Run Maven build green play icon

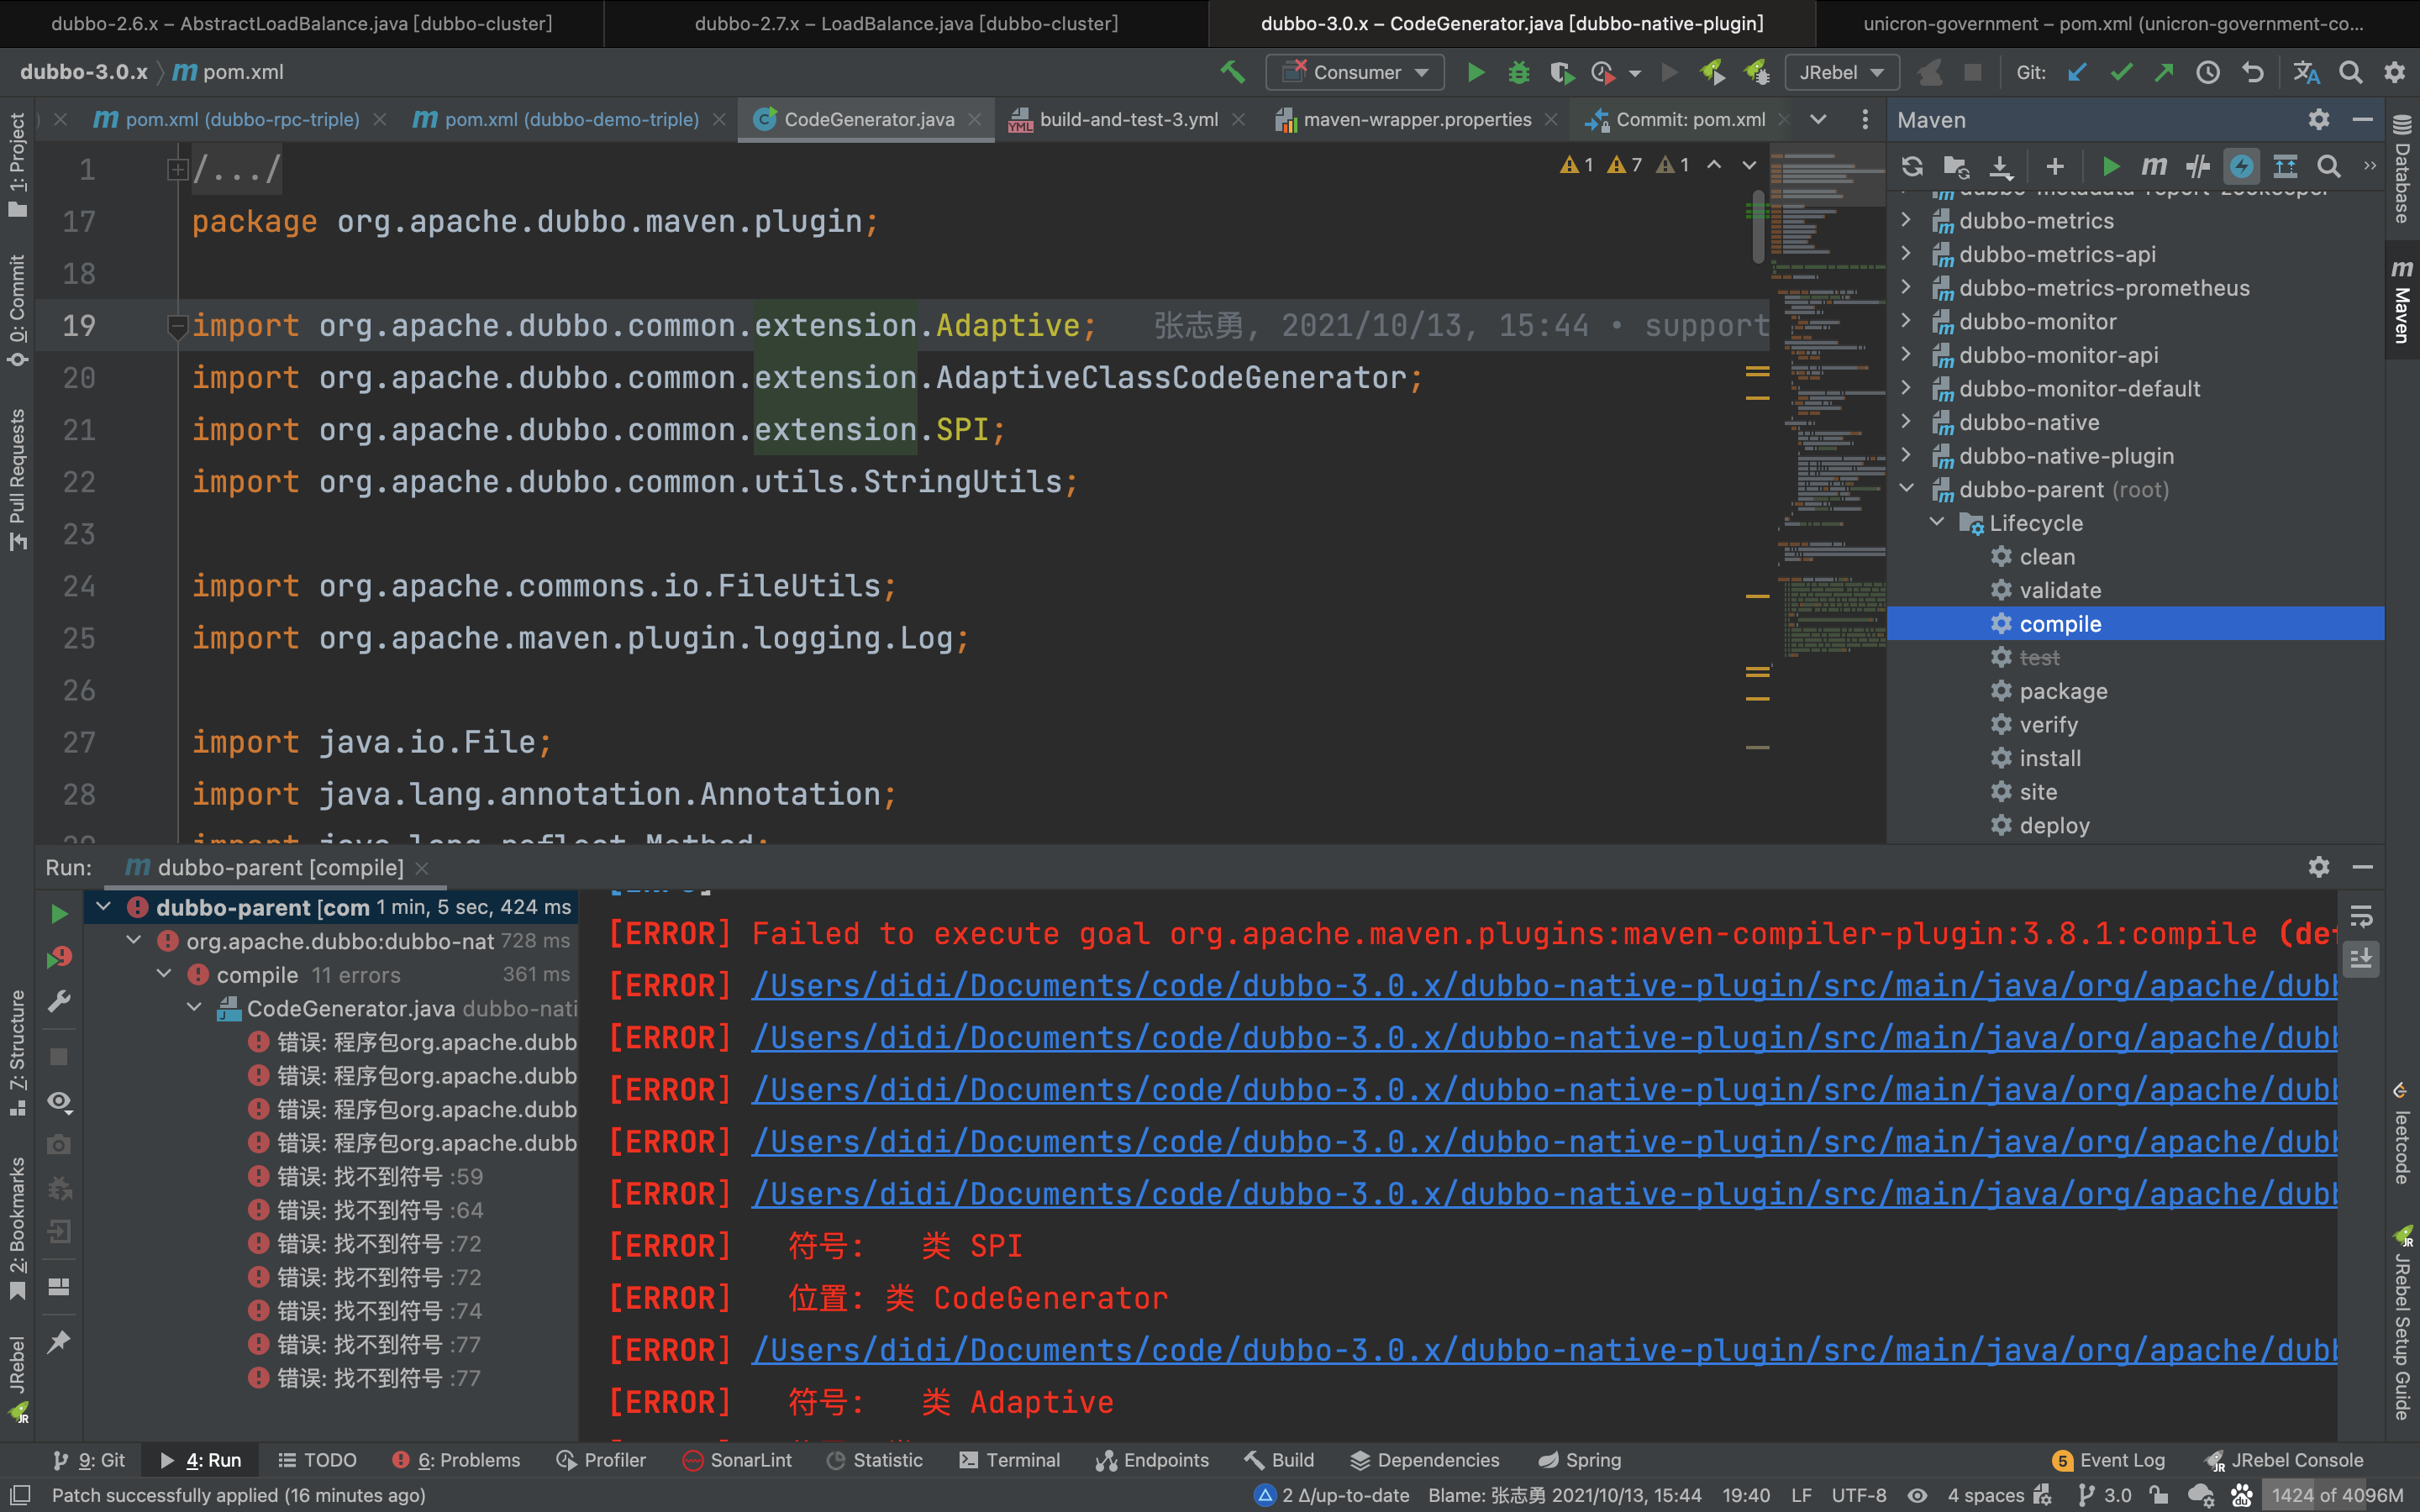click(2110, 166)
